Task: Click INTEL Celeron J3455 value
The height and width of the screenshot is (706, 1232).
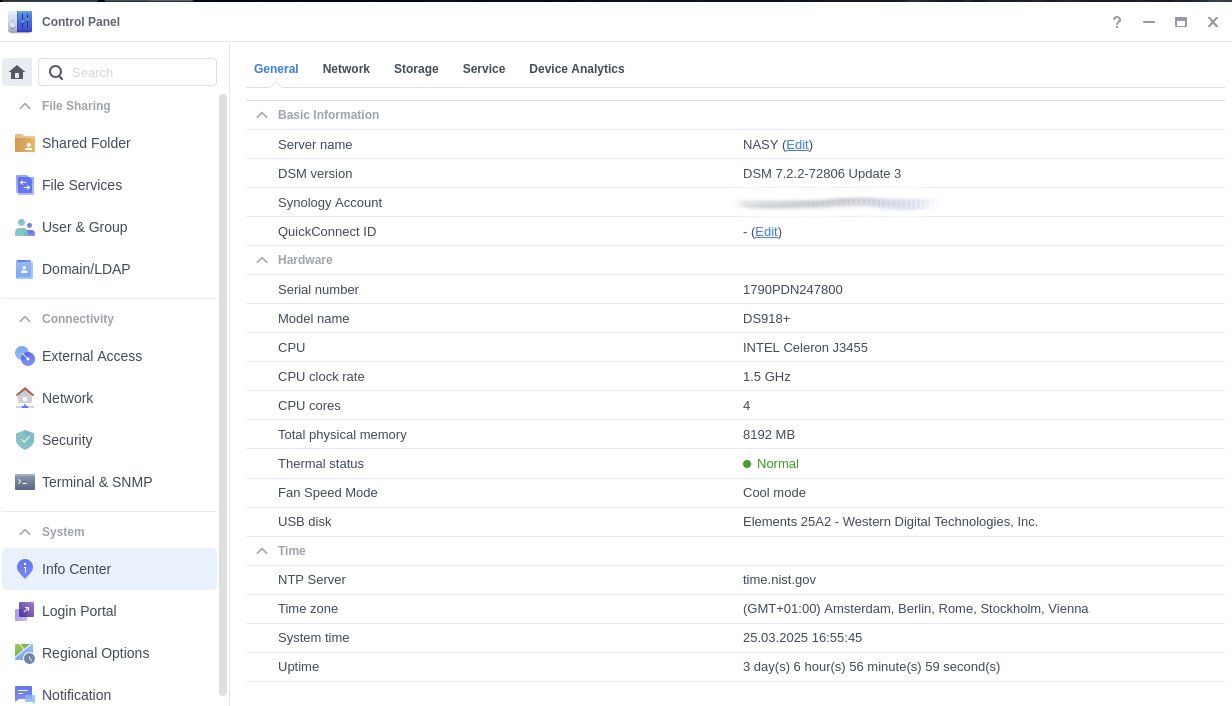Action: pos(805,348)
